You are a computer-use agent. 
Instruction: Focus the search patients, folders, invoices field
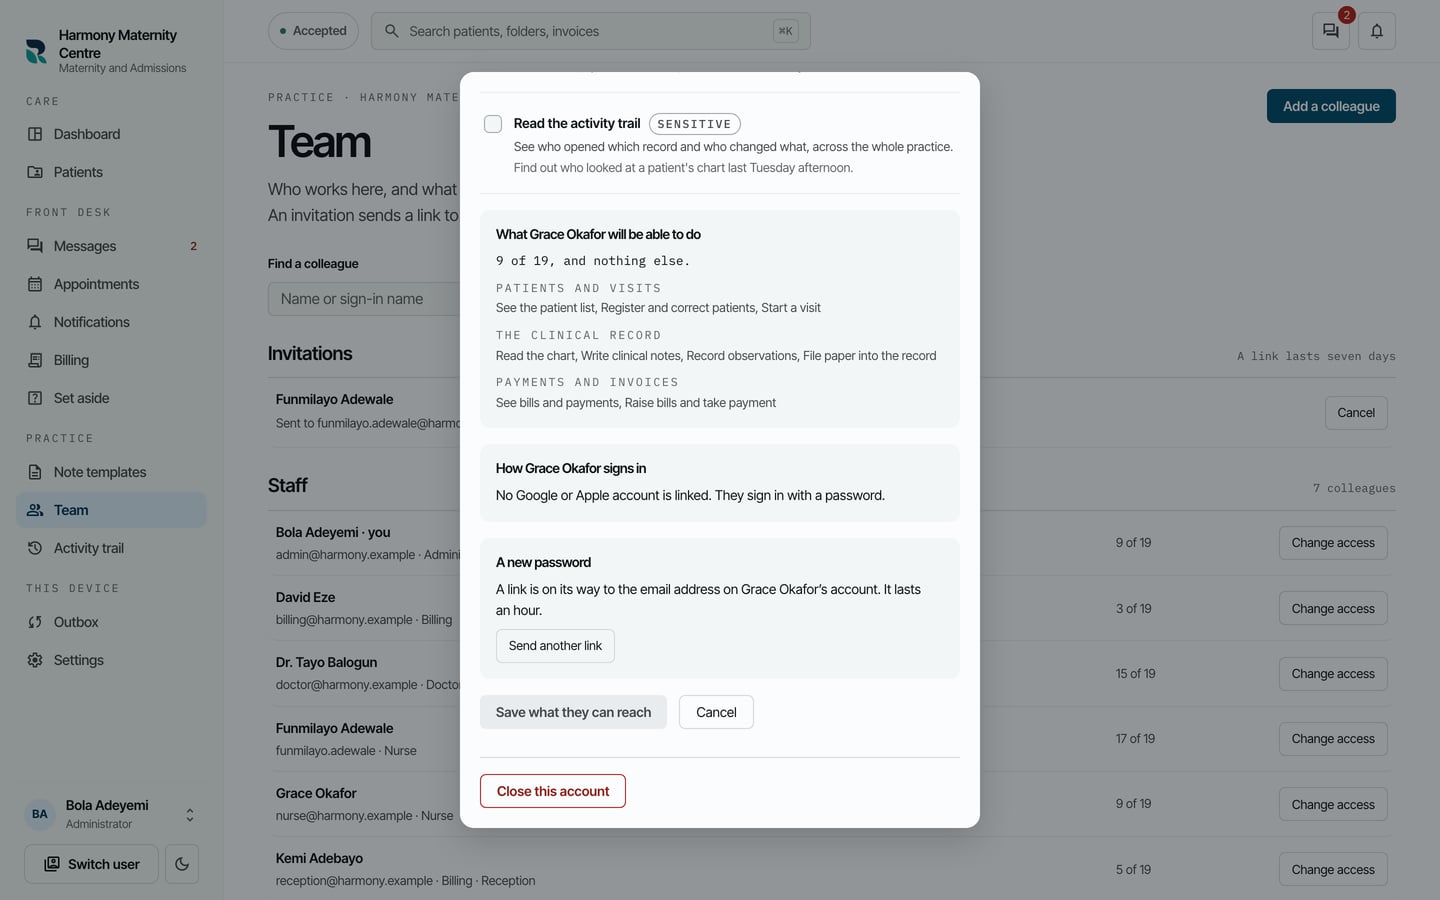pos(590,31)
